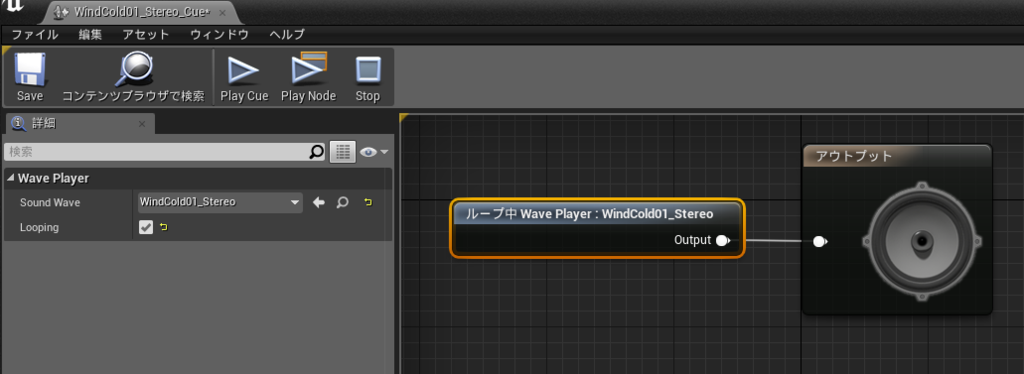Open the 編集 menu
The height and width of the screenshot is (374, 1024).
90,35
